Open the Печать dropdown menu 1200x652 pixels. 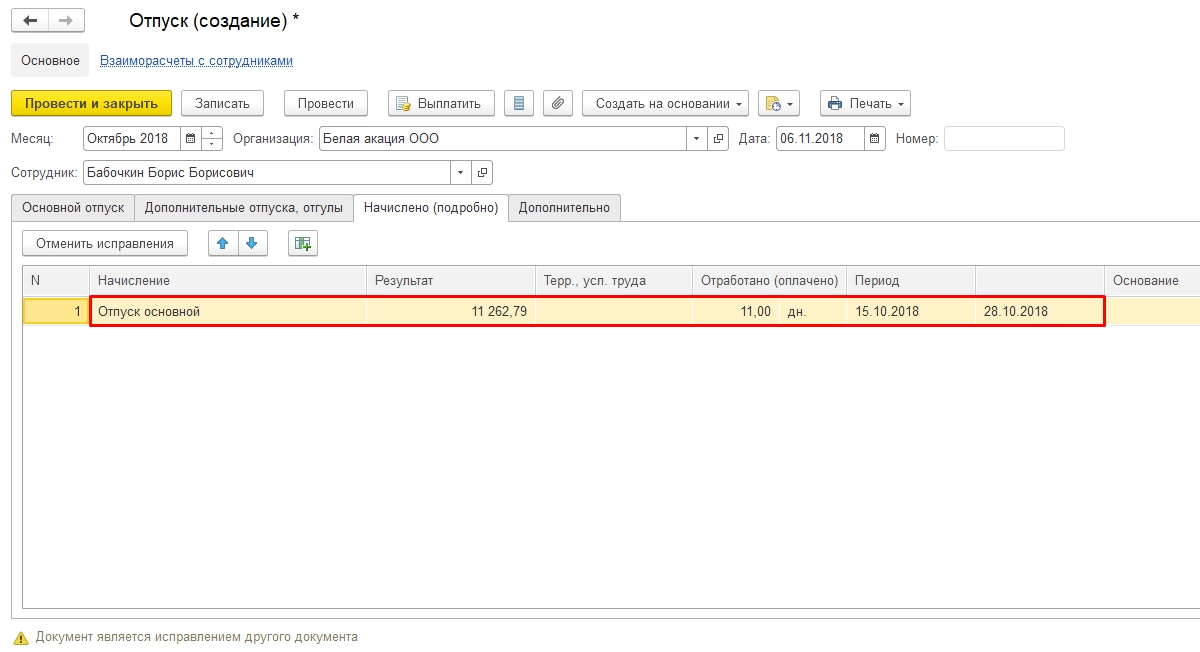[865, 103]
